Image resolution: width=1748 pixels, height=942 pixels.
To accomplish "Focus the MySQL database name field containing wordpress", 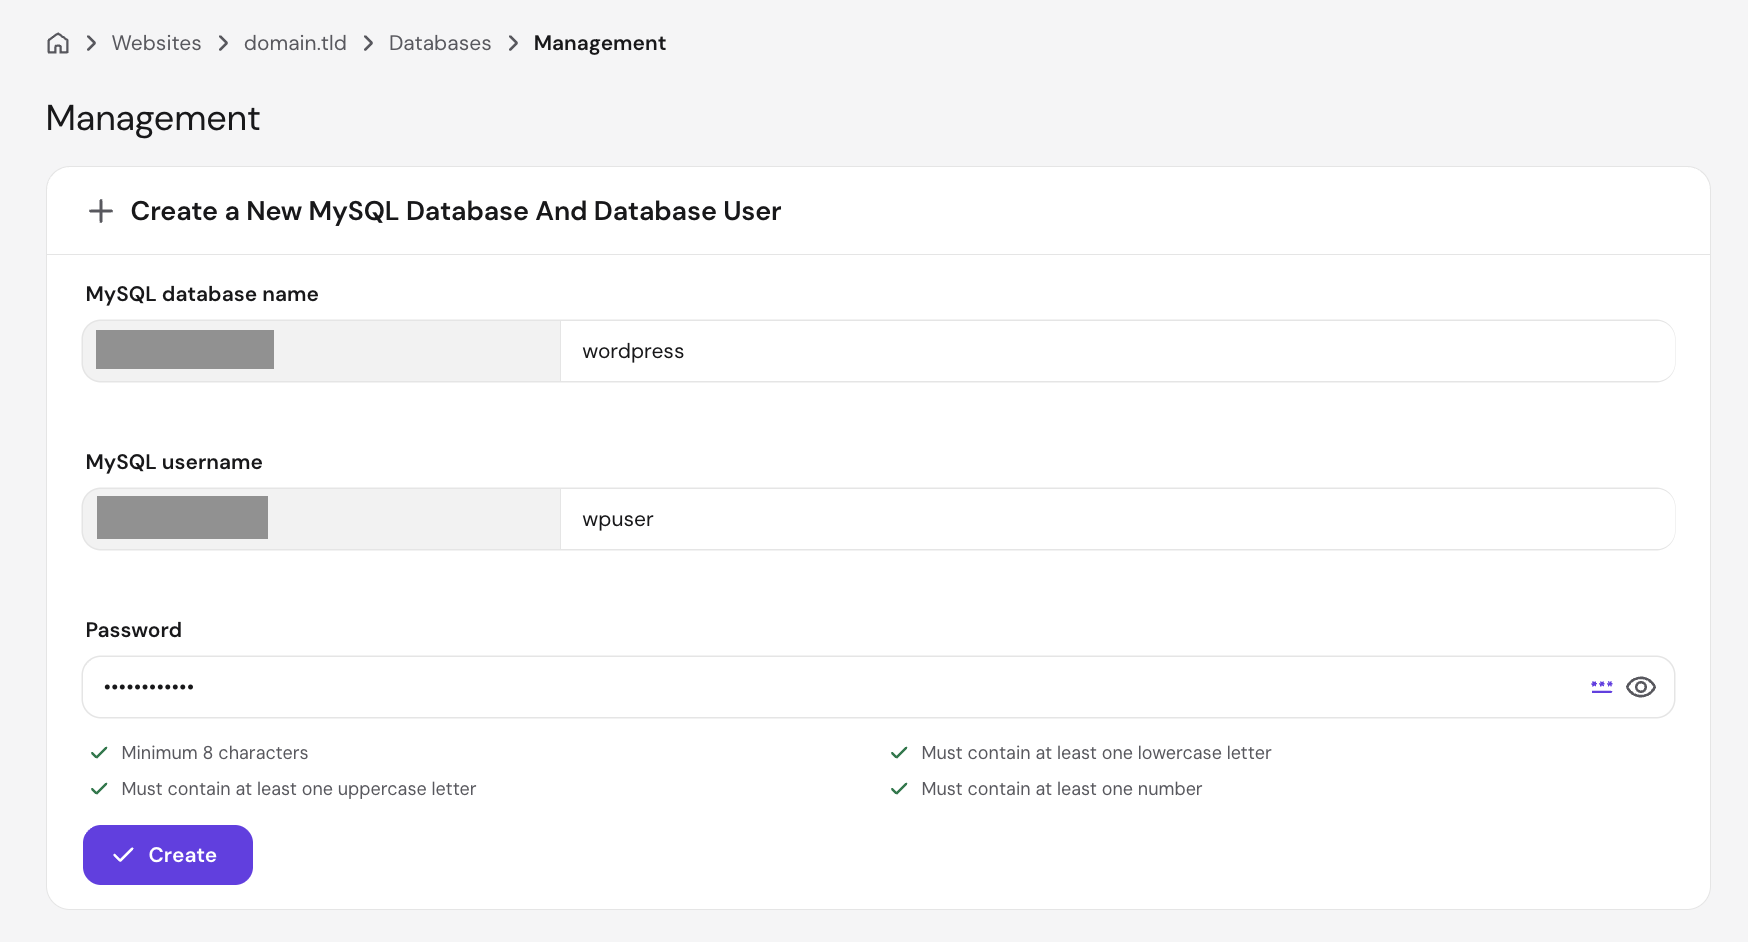I will tap(1117, 351).
